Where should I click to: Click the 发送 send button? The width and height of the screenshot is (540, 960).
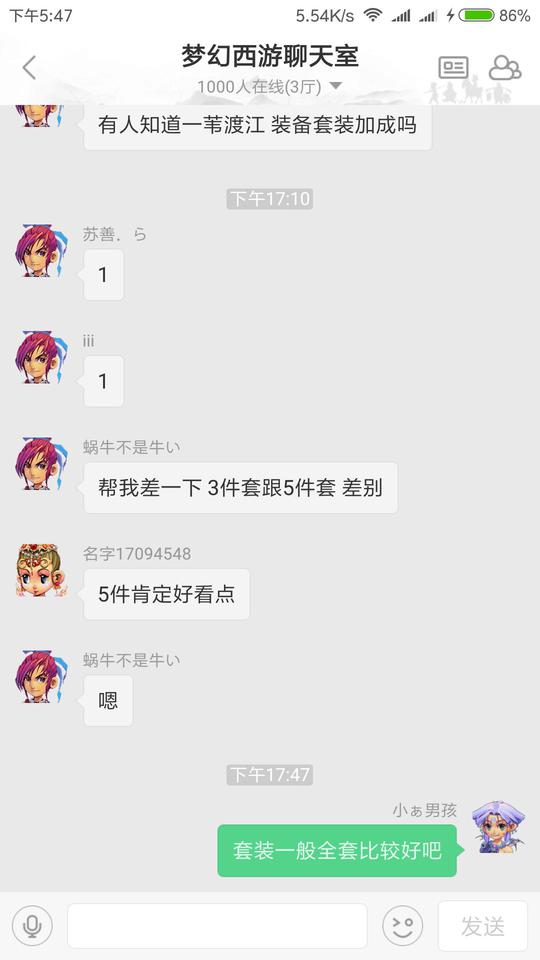pos(482,926)
